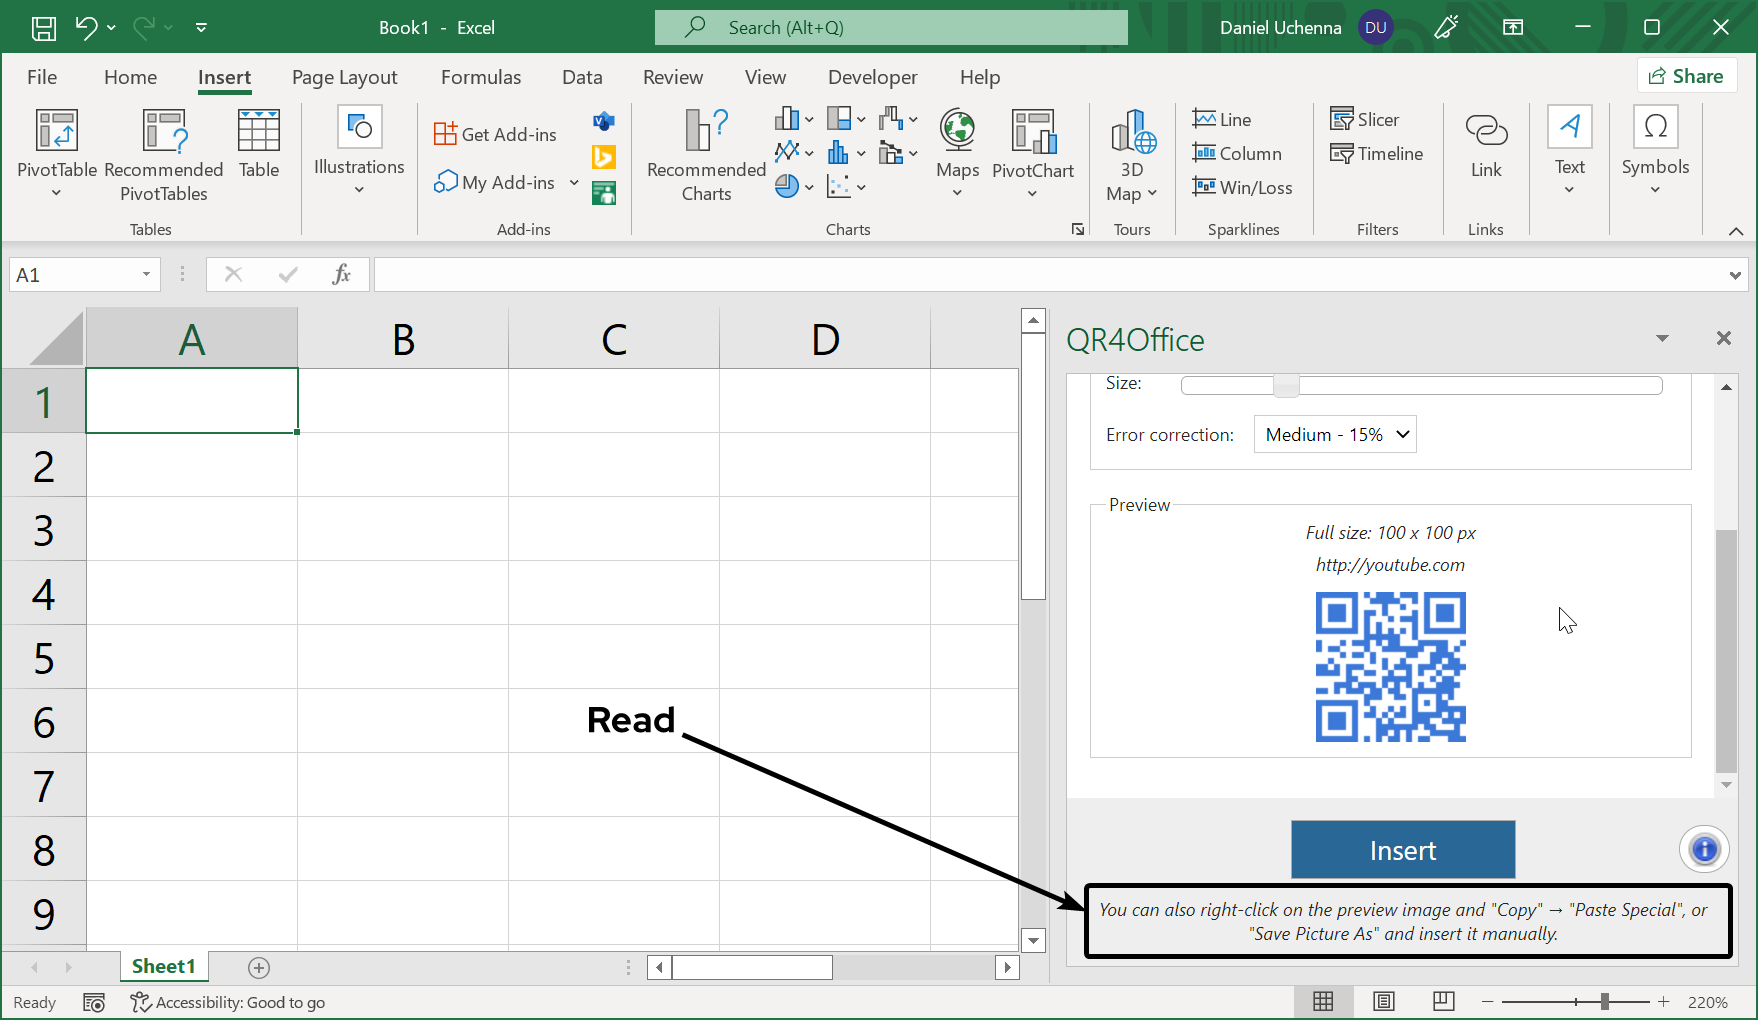Image resolution: width=1758 pixels, height=1020 pixels.
Task: Switch to the Developer tab
Action: click(x=872, y=78)
